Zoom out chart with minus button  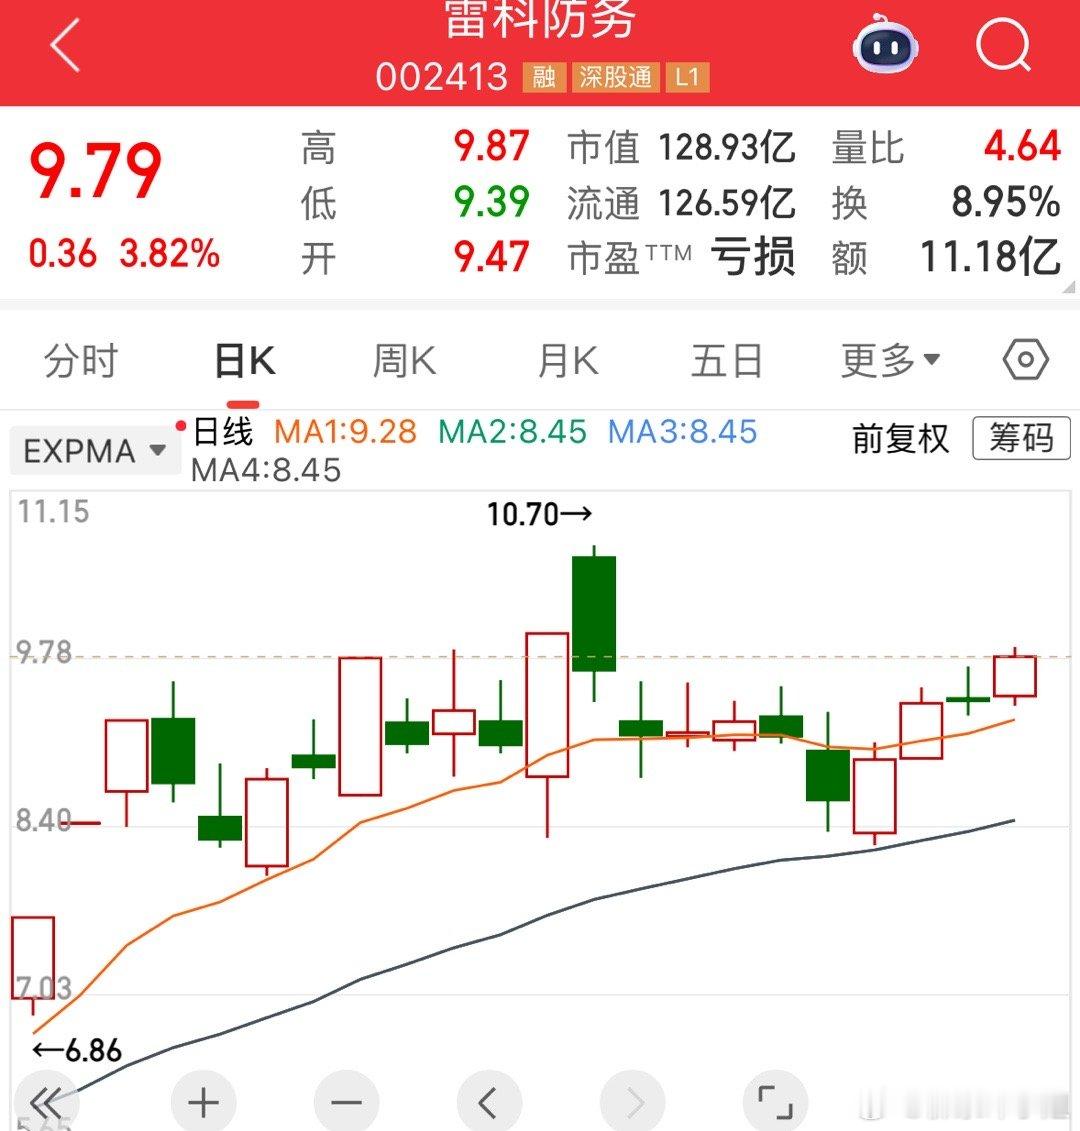click(x=346, y=1102)
